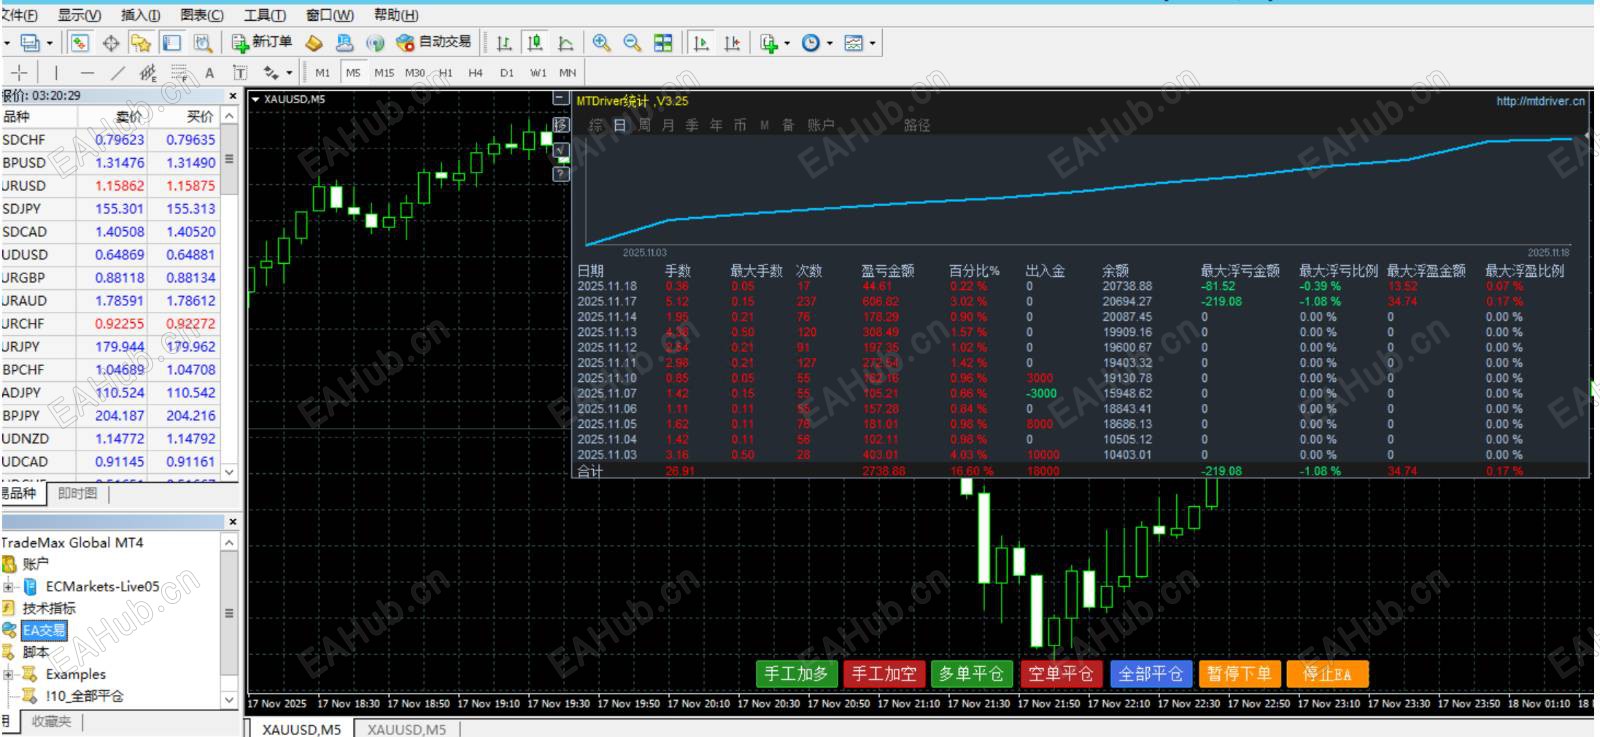Viewport: 1600px width, 737px height.
Task: Open the periodicity clock dropdown
Action: (x=816, y=43)
